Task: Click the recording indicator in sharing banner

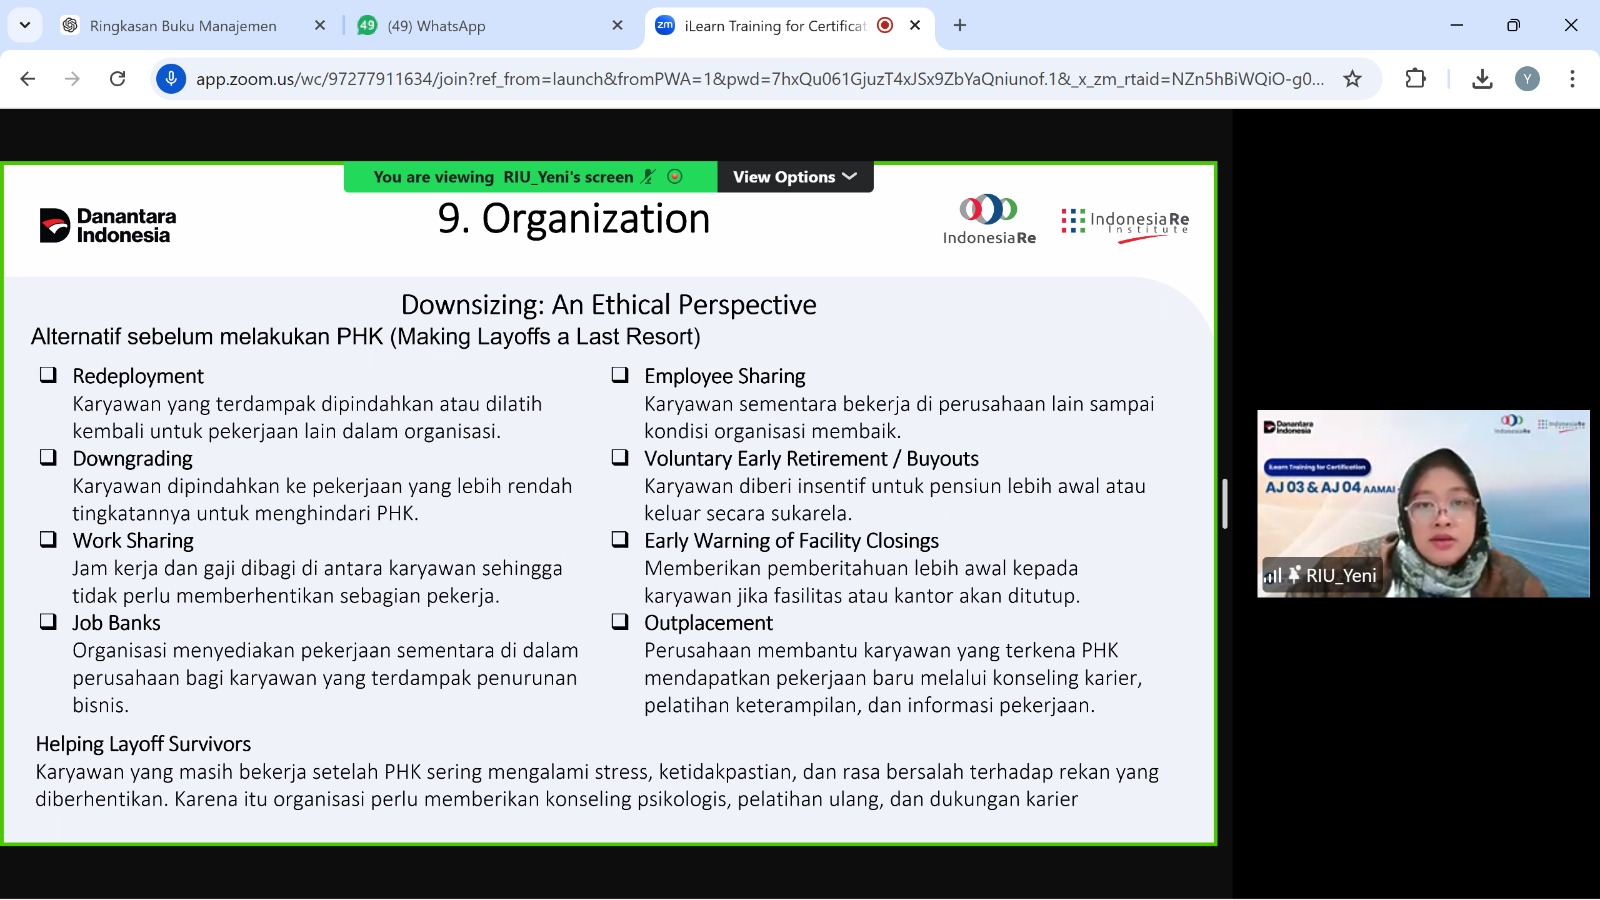Action: point(675,177)
